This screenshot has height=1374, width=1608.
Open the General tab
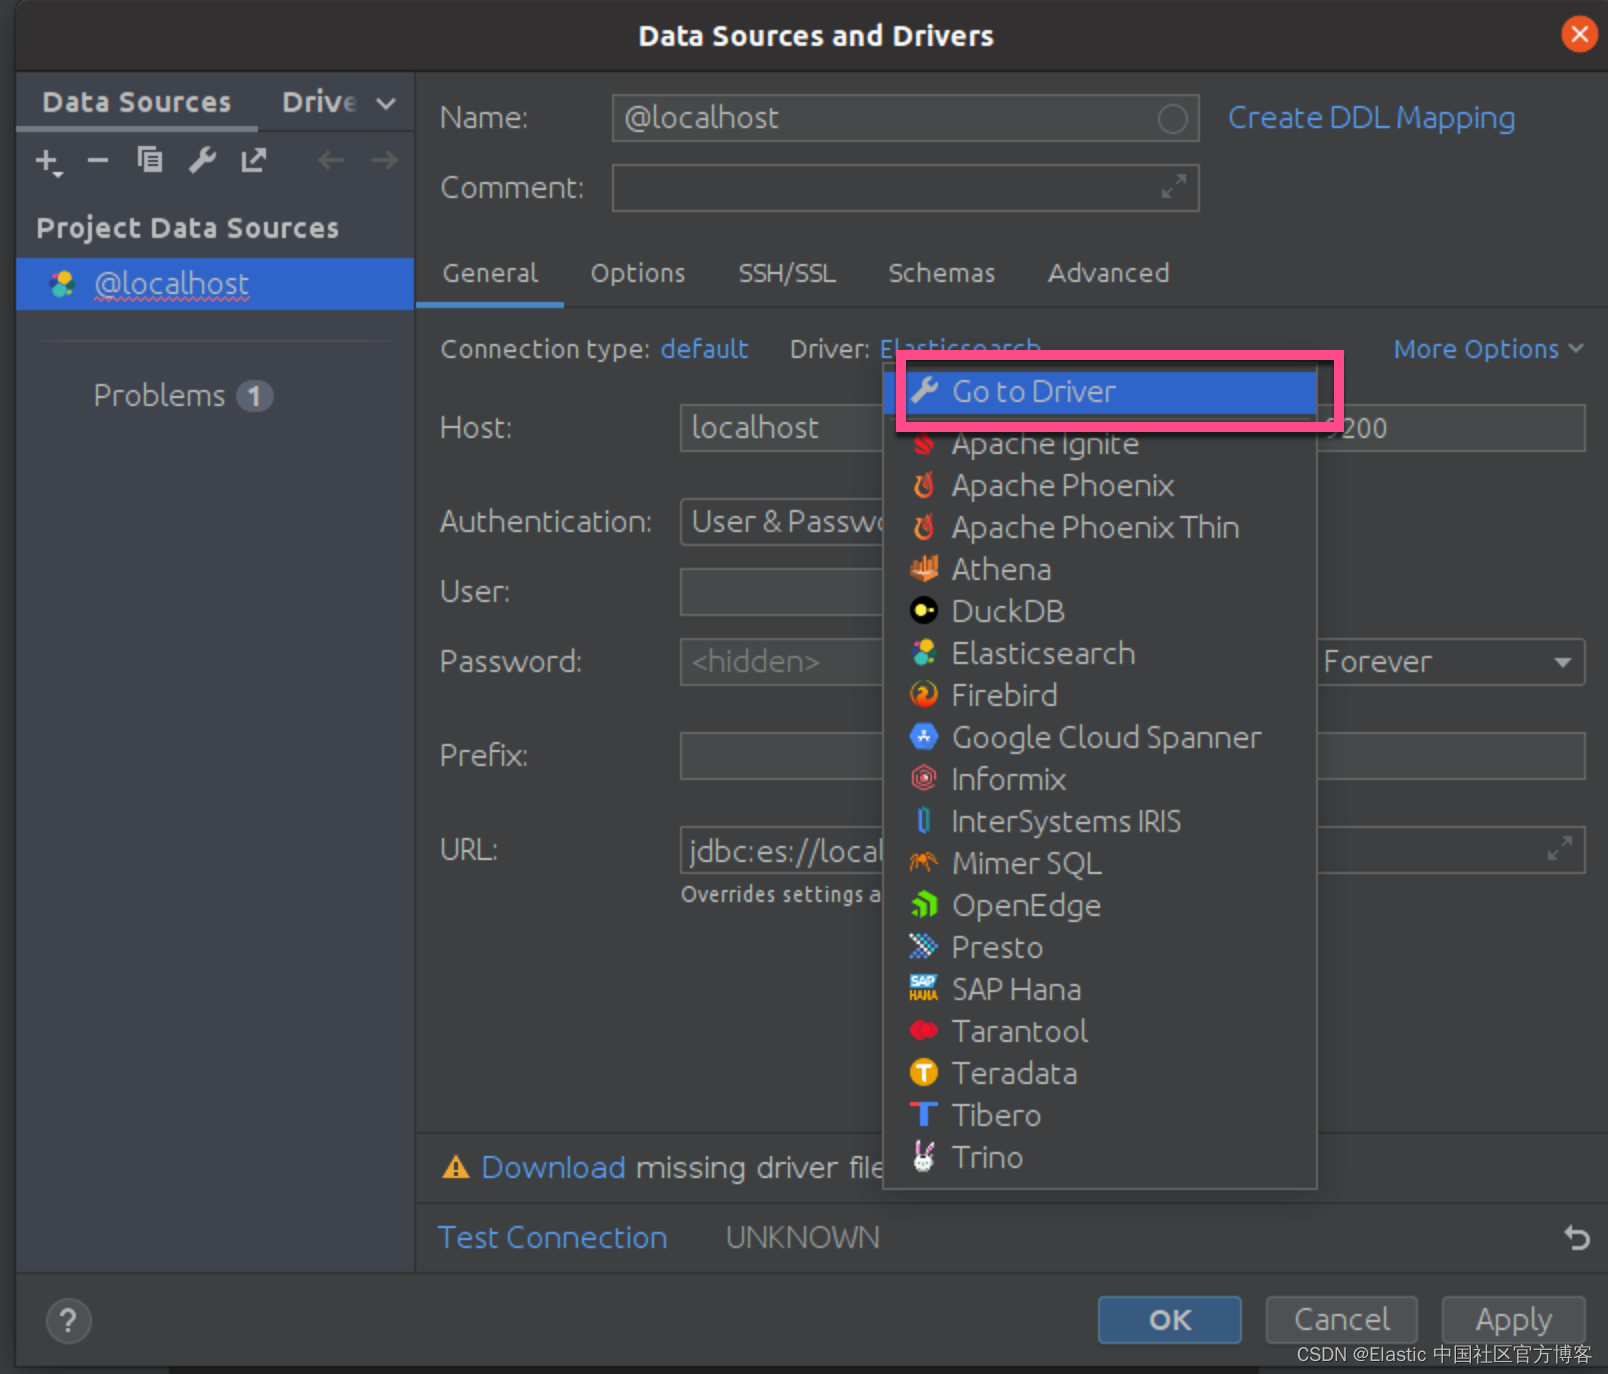pos(490,273)
